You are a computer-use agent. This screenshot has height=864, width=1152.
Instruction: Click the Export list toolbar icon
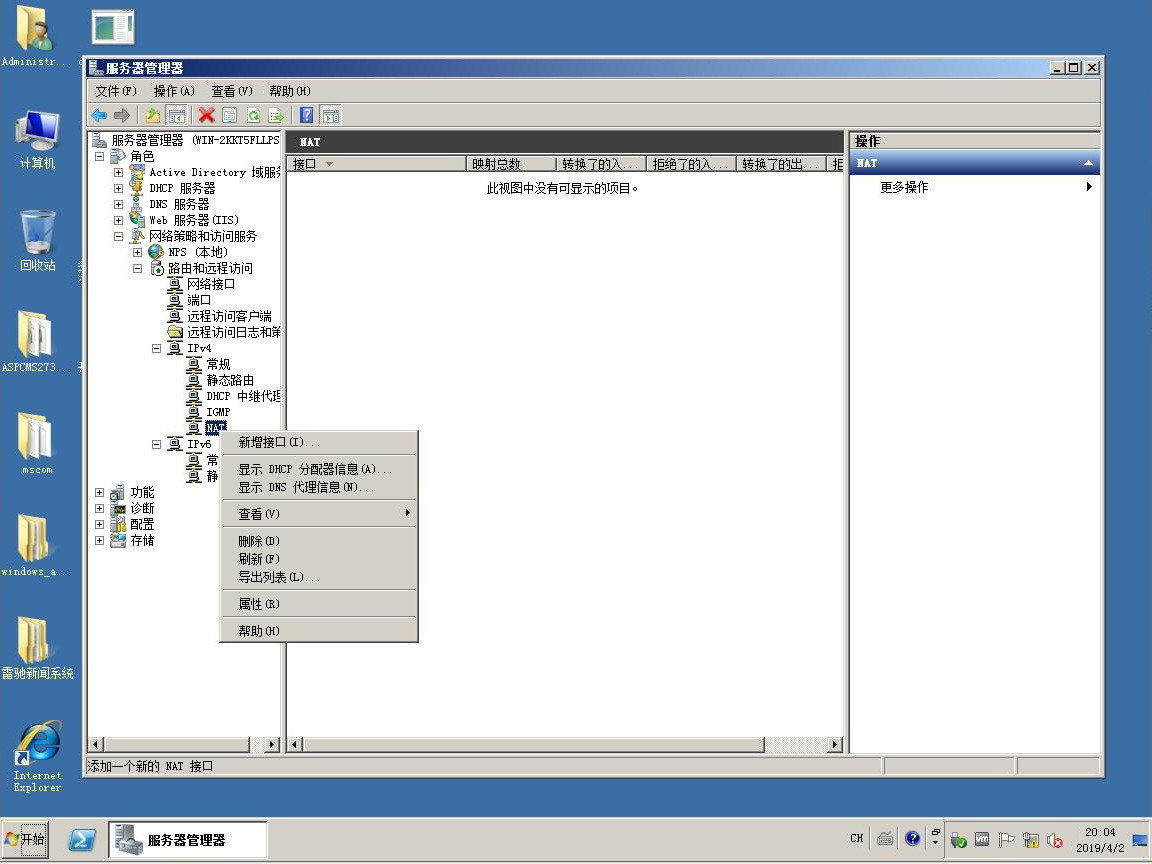[x=276, y=116]
